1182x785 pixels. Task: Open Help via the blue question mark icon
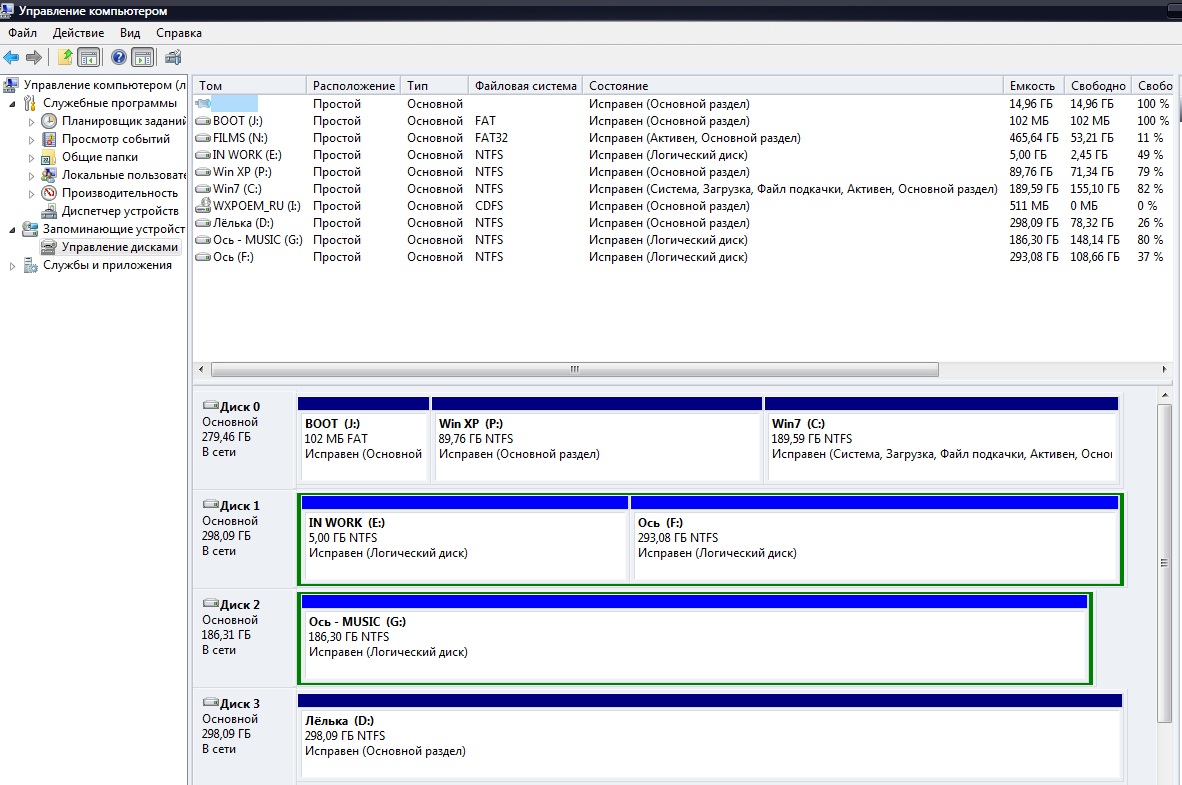(x=119, y=57)
